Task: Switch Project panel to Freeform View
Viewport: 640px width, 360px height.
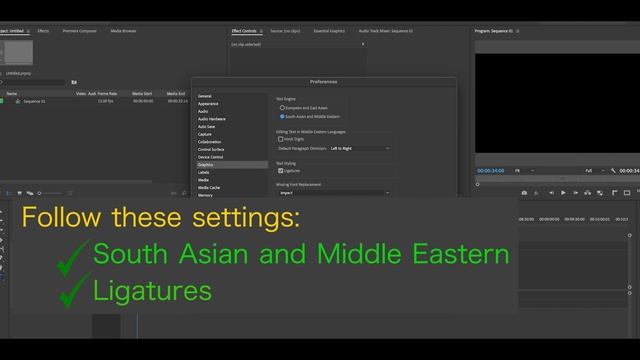Action: pos(30,193)
